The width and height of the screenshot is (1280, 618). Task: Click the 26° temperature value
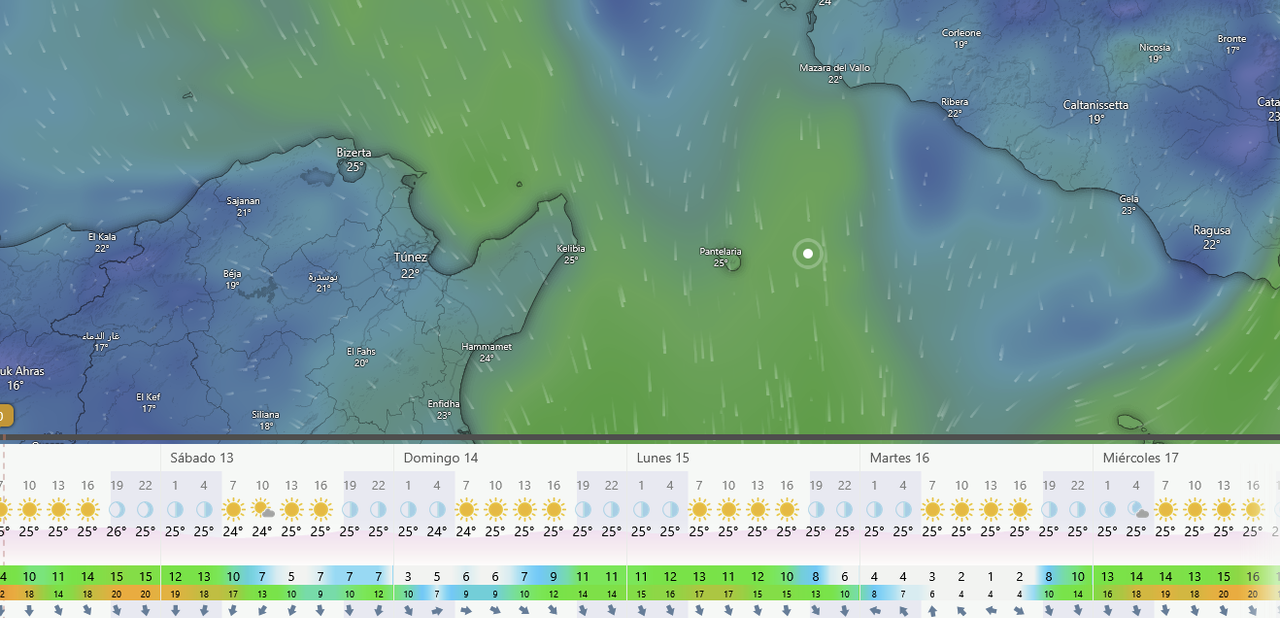click(117, 531)
